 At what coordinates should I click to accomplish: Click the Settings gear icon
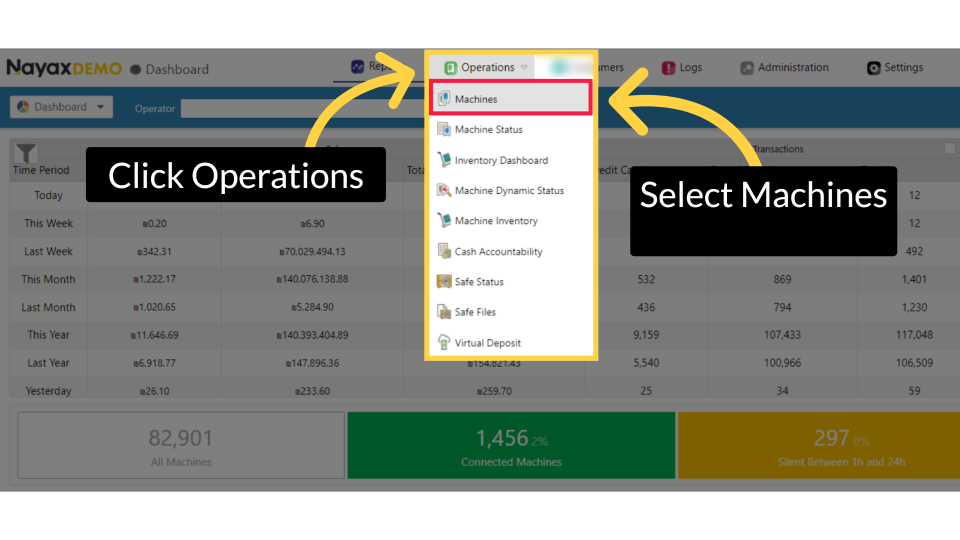click(874, 68)
